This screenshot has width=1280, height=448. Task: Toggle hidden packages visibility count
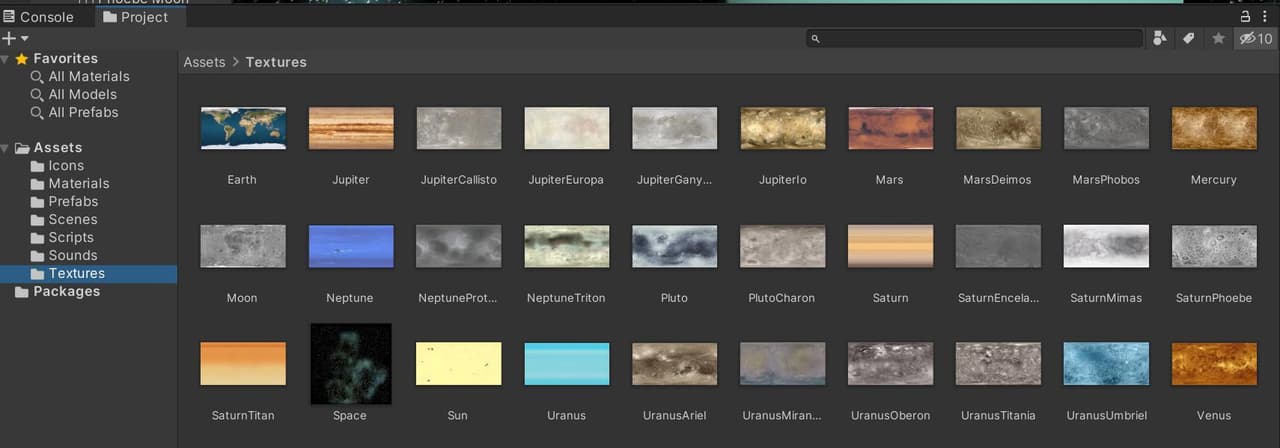tap(1256, 38)
